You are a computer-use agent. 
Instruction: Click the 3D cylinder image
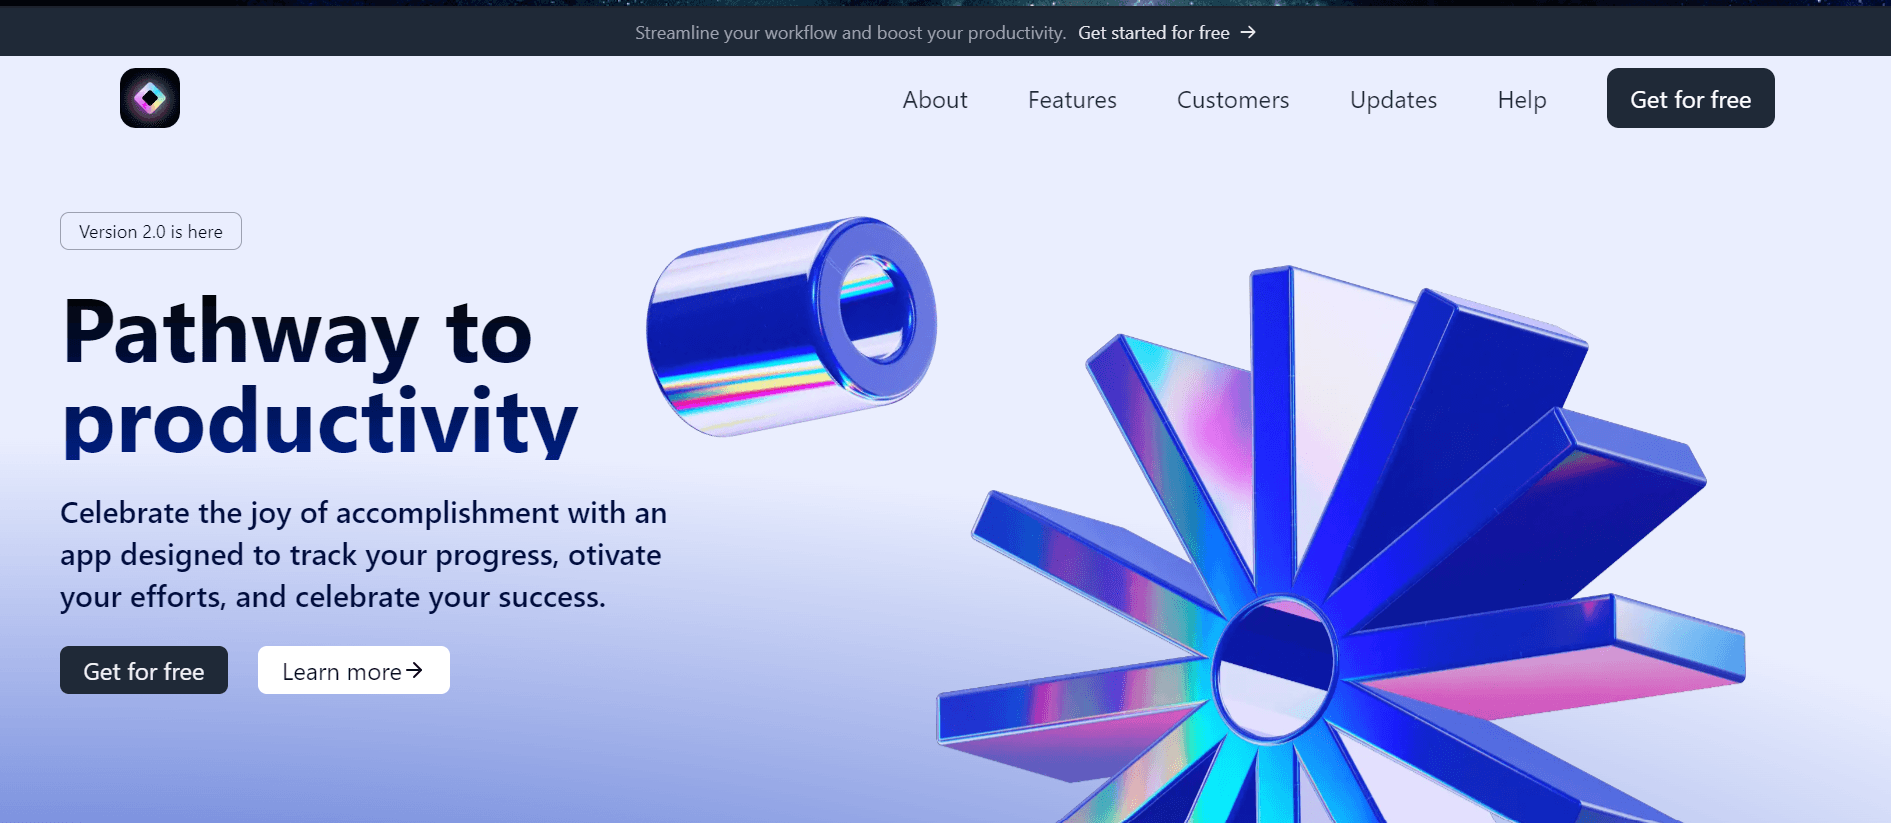coord(791,326)
